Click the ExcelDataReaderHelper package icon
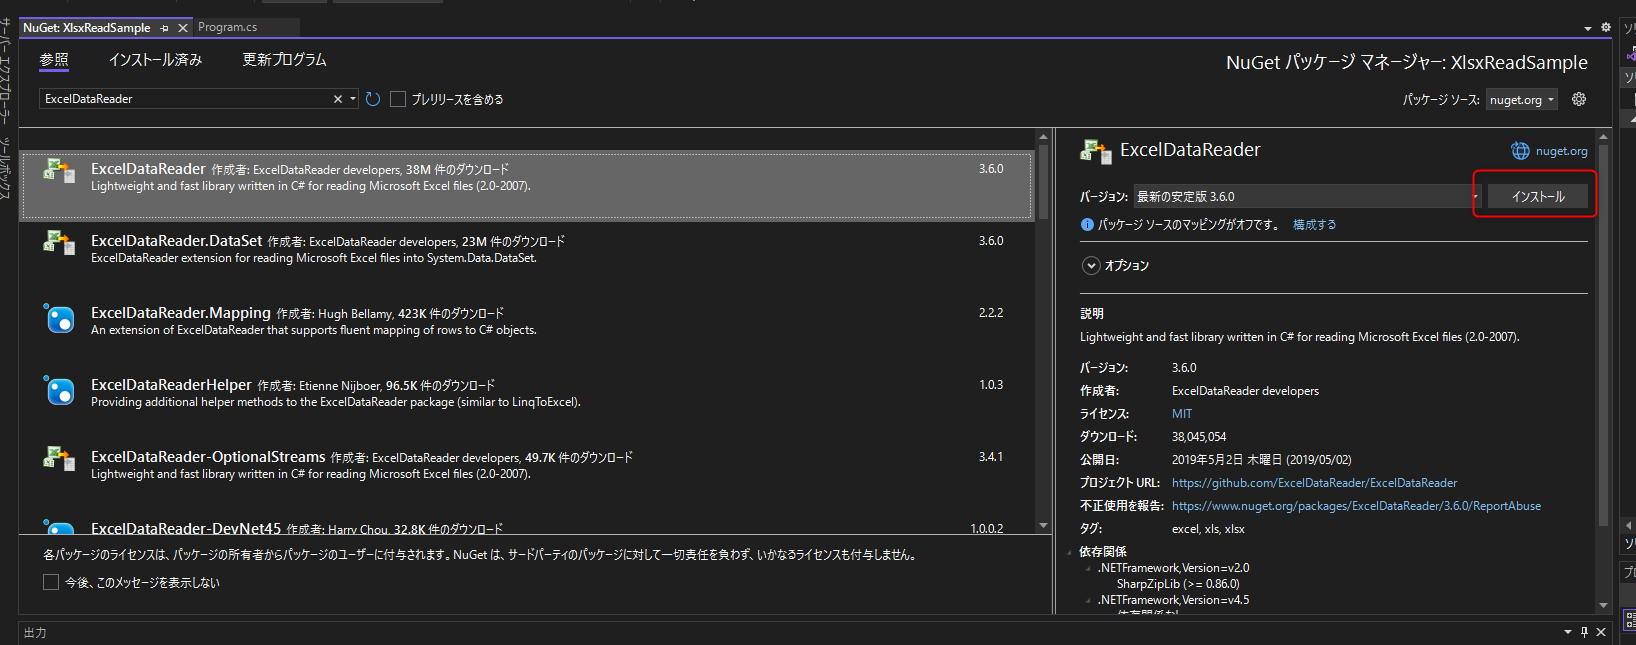The image size is (1636, 645). tap(59, 390)
